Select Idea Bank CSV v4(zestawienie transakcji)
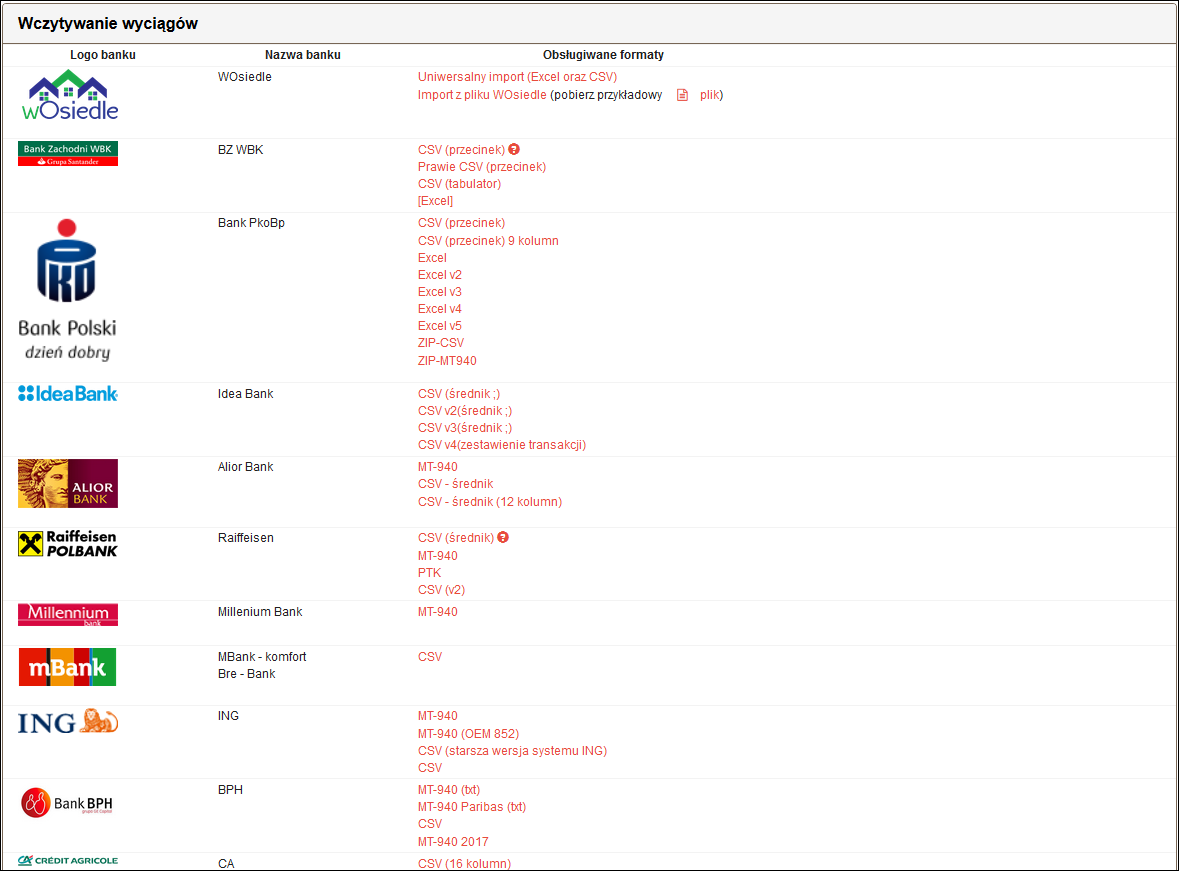Screen dimensions: 1179x871 pos(502,445)
